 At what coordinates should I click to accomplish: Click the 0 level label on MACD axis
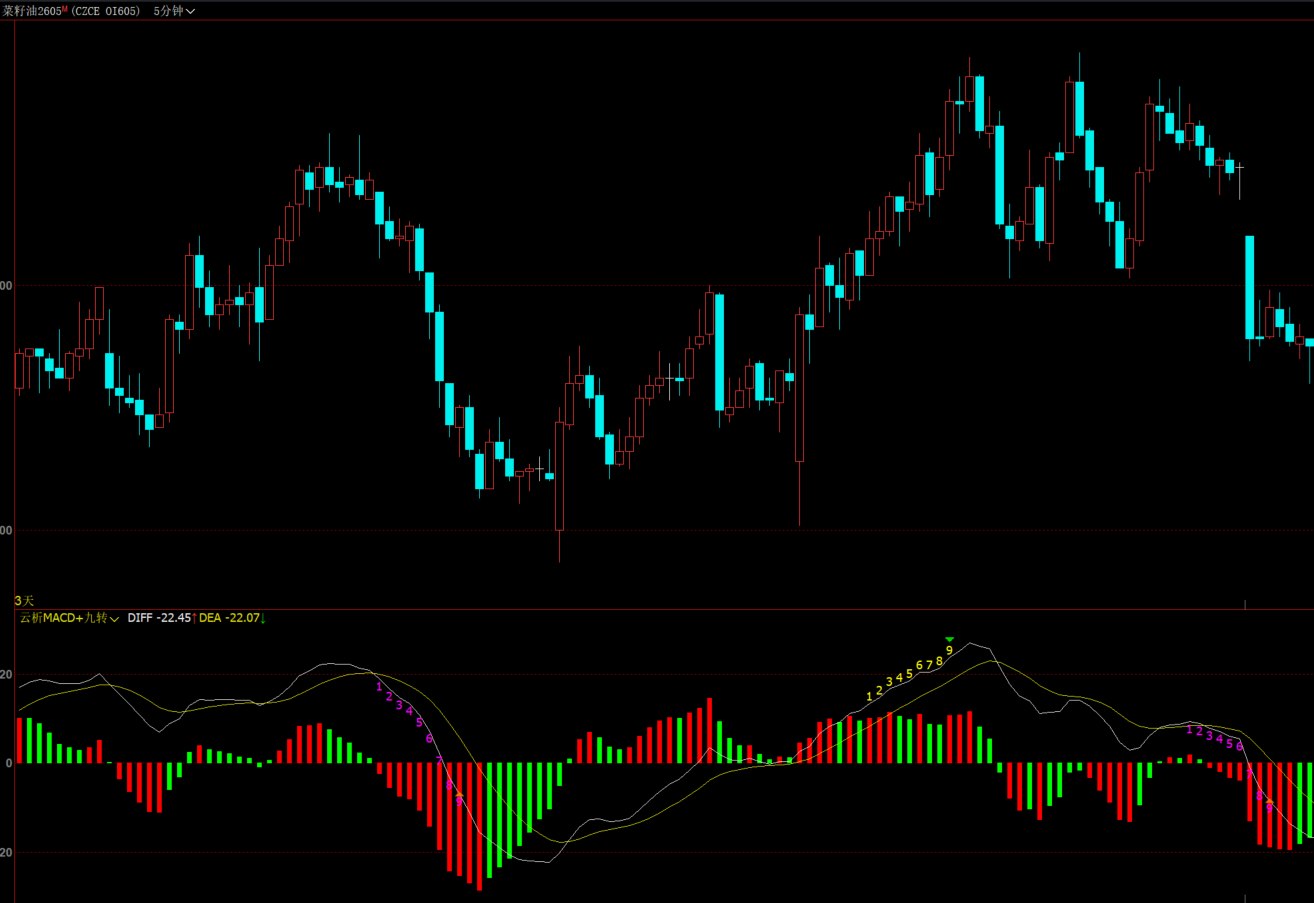pyautogui.click(x=6, y=763)
